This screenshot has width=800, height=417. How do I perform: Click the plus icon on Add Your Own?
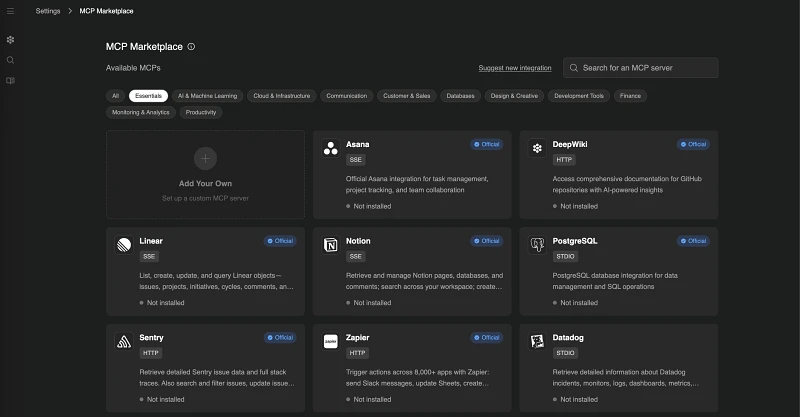tap(205, 158)
